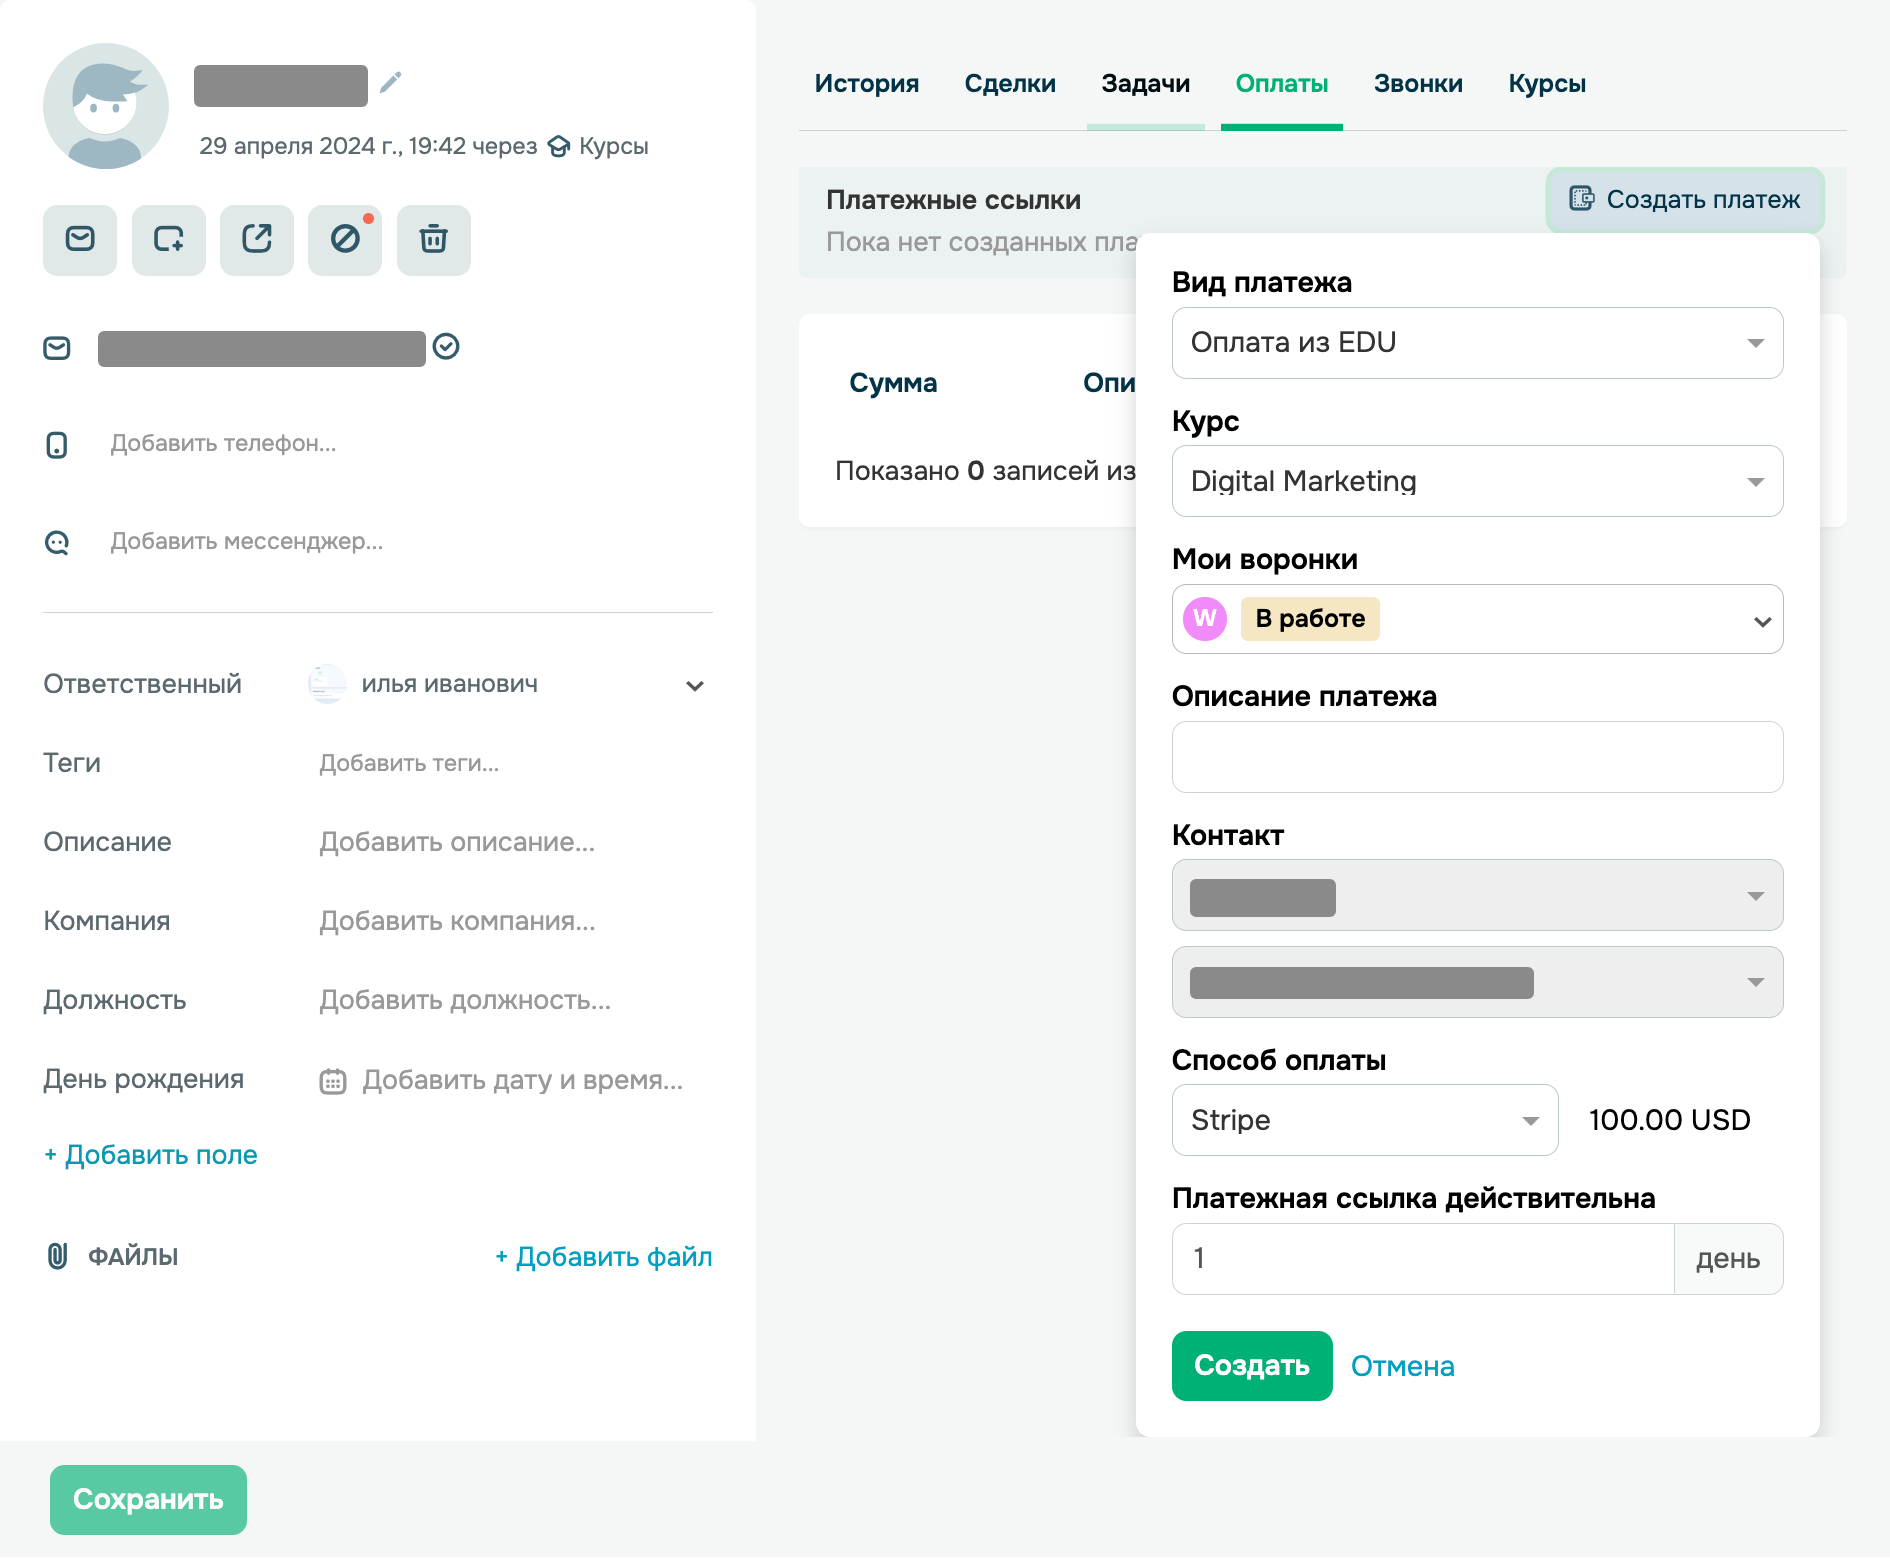Open the Вид платежа dropdown

[x=1476, y=343]
